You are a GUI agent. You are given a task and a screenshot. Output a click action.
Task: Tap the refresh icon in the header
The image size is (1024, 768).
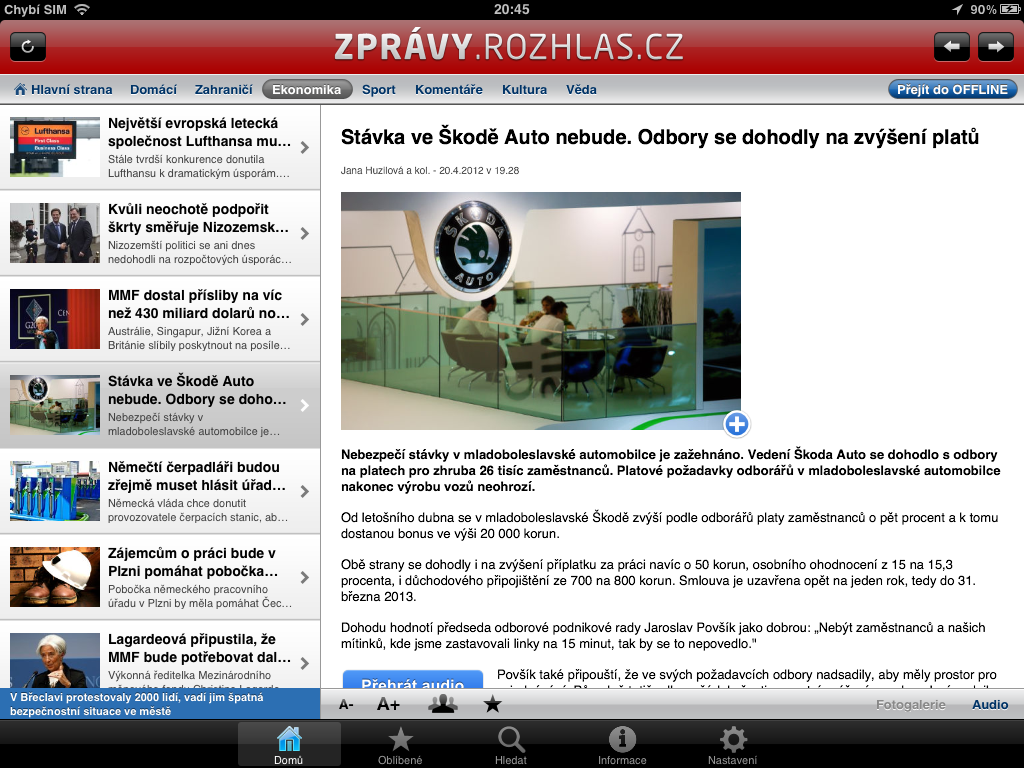(x=28, y=46)
